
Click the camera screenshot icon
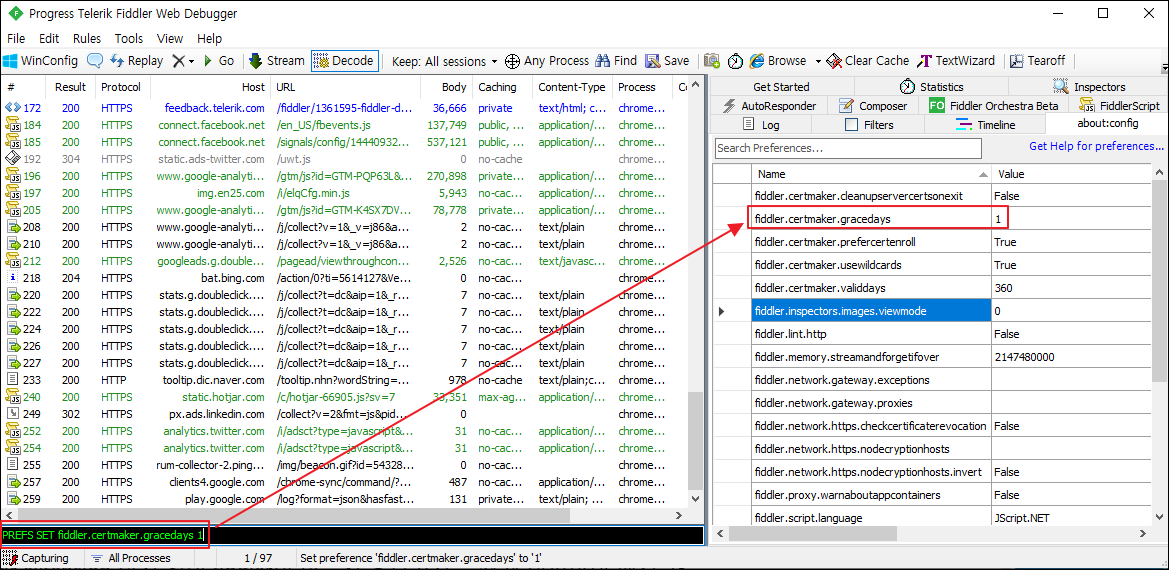coord(712,61)
